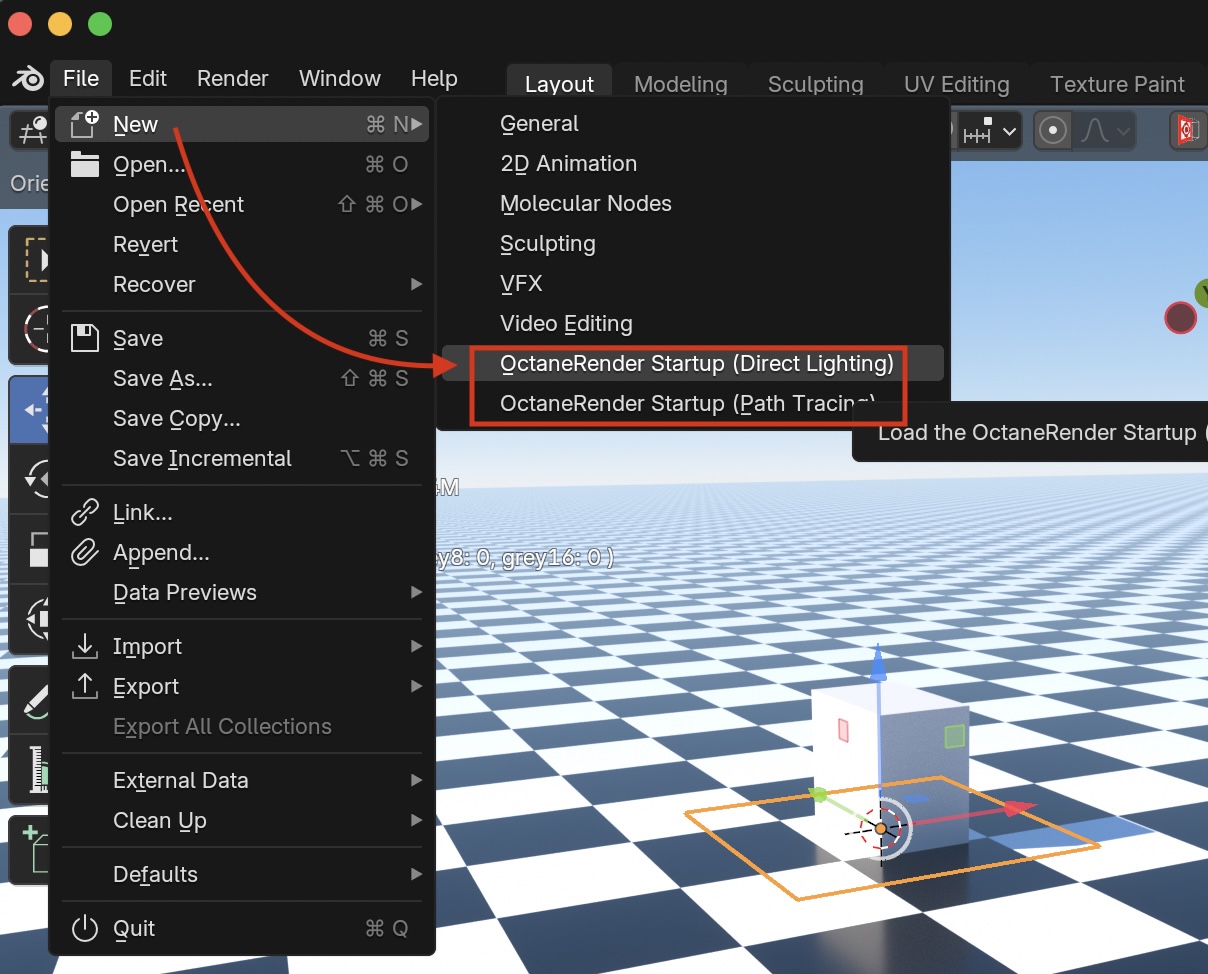Switch to the Layout workspace tab

pos(559,84)
